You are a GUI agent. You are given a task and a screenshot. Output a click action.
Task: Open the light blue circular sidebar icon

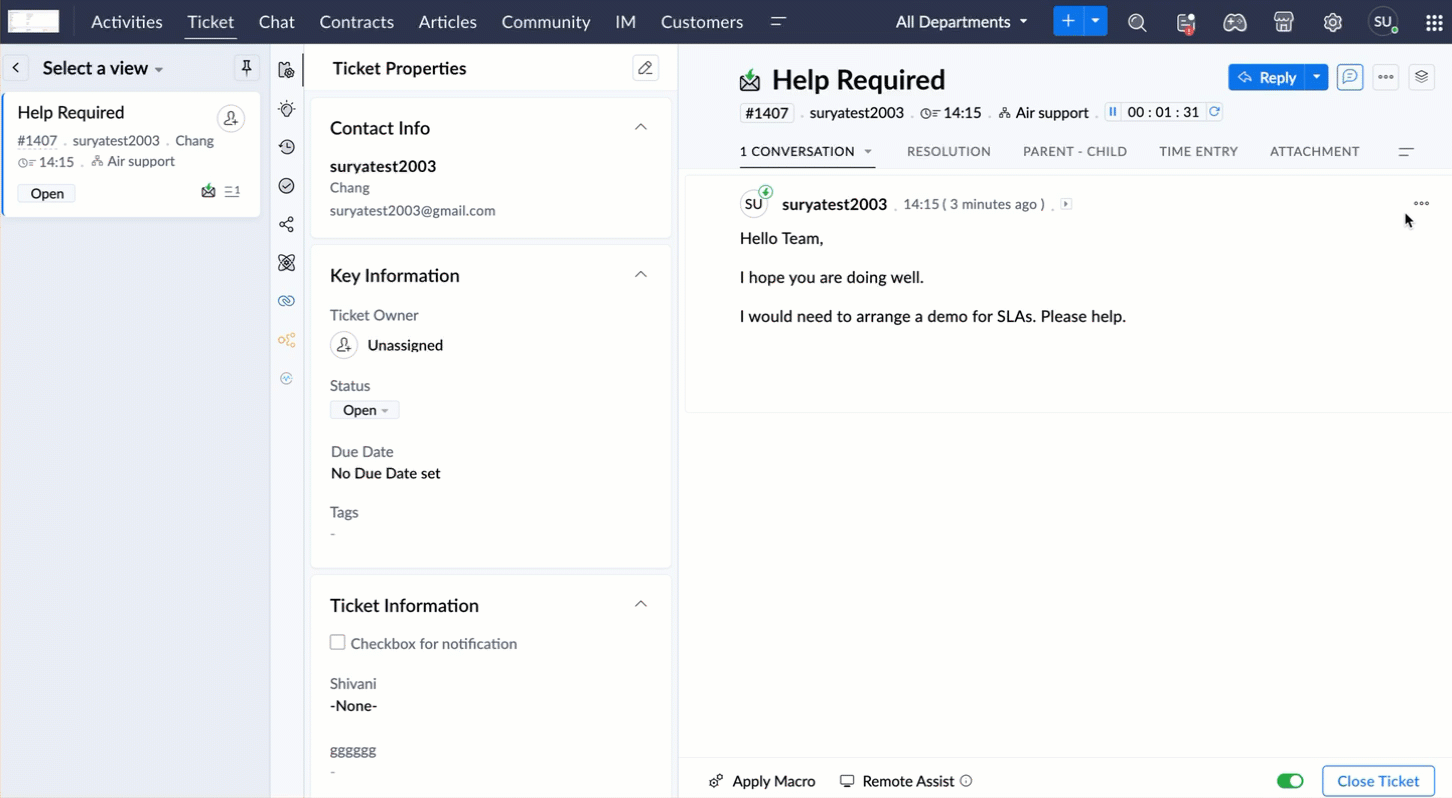[x=287, y=379]
